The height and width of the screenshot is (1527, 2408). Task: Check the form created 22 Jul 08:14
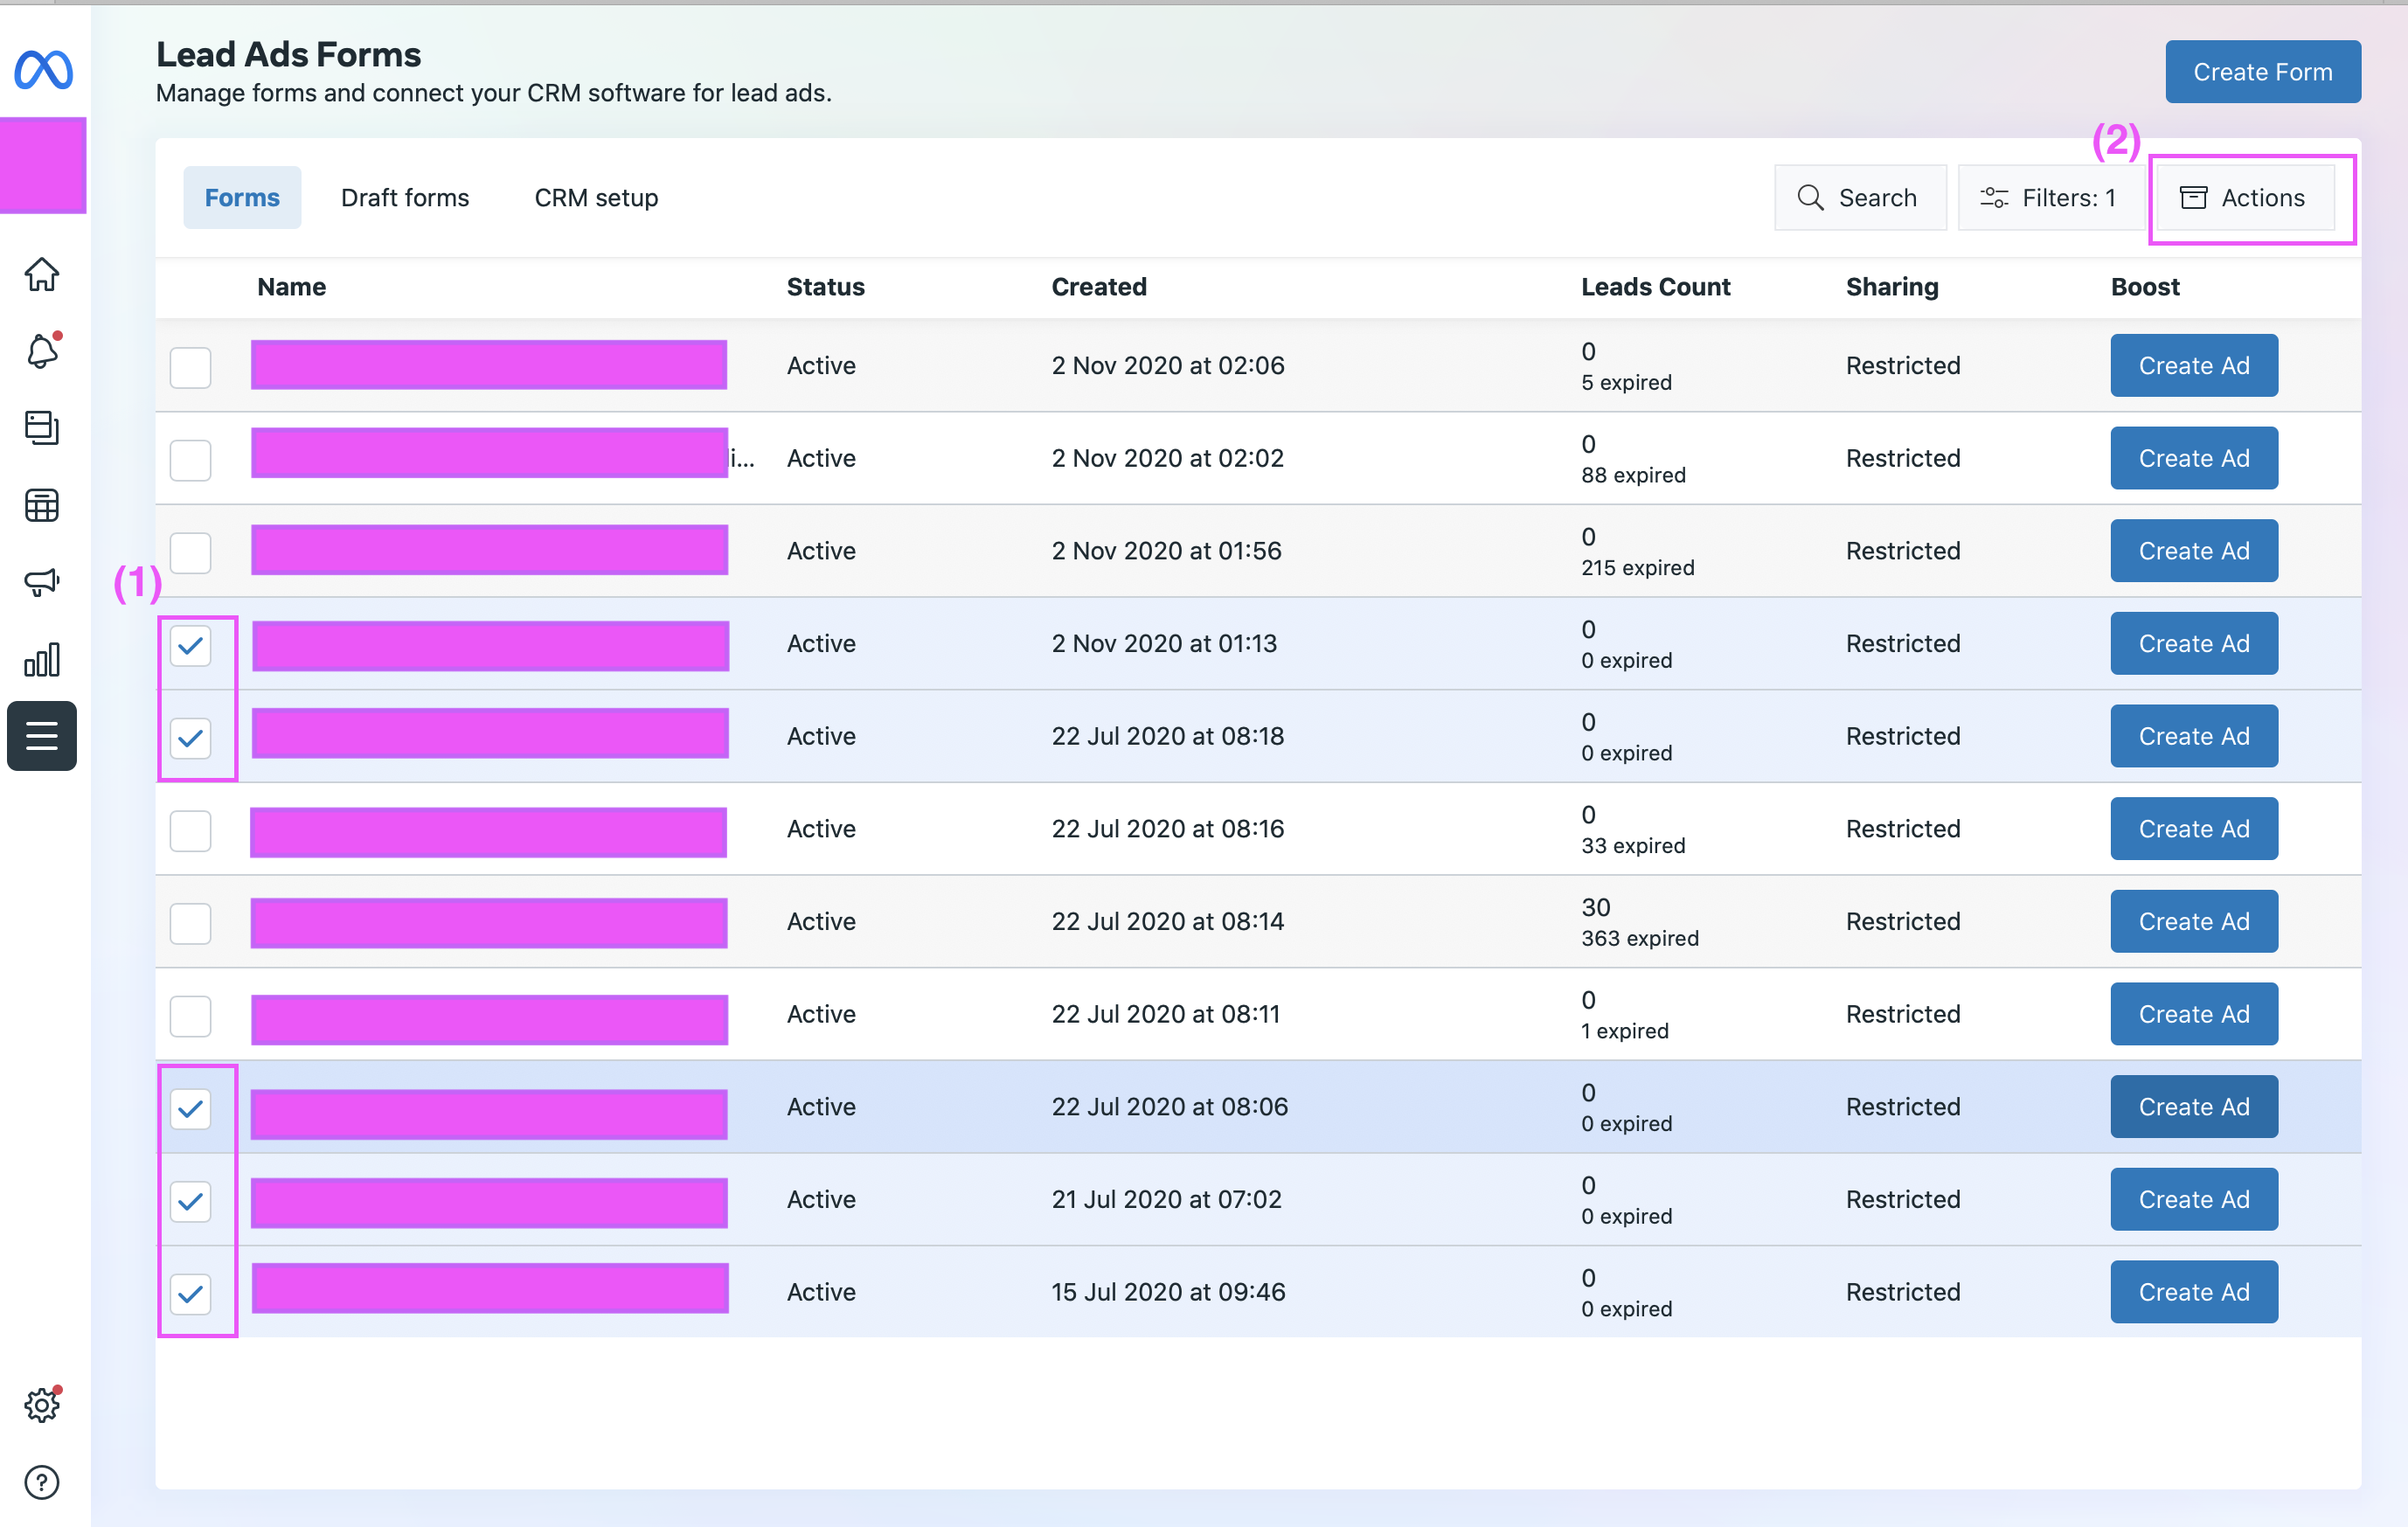[190, 923]
